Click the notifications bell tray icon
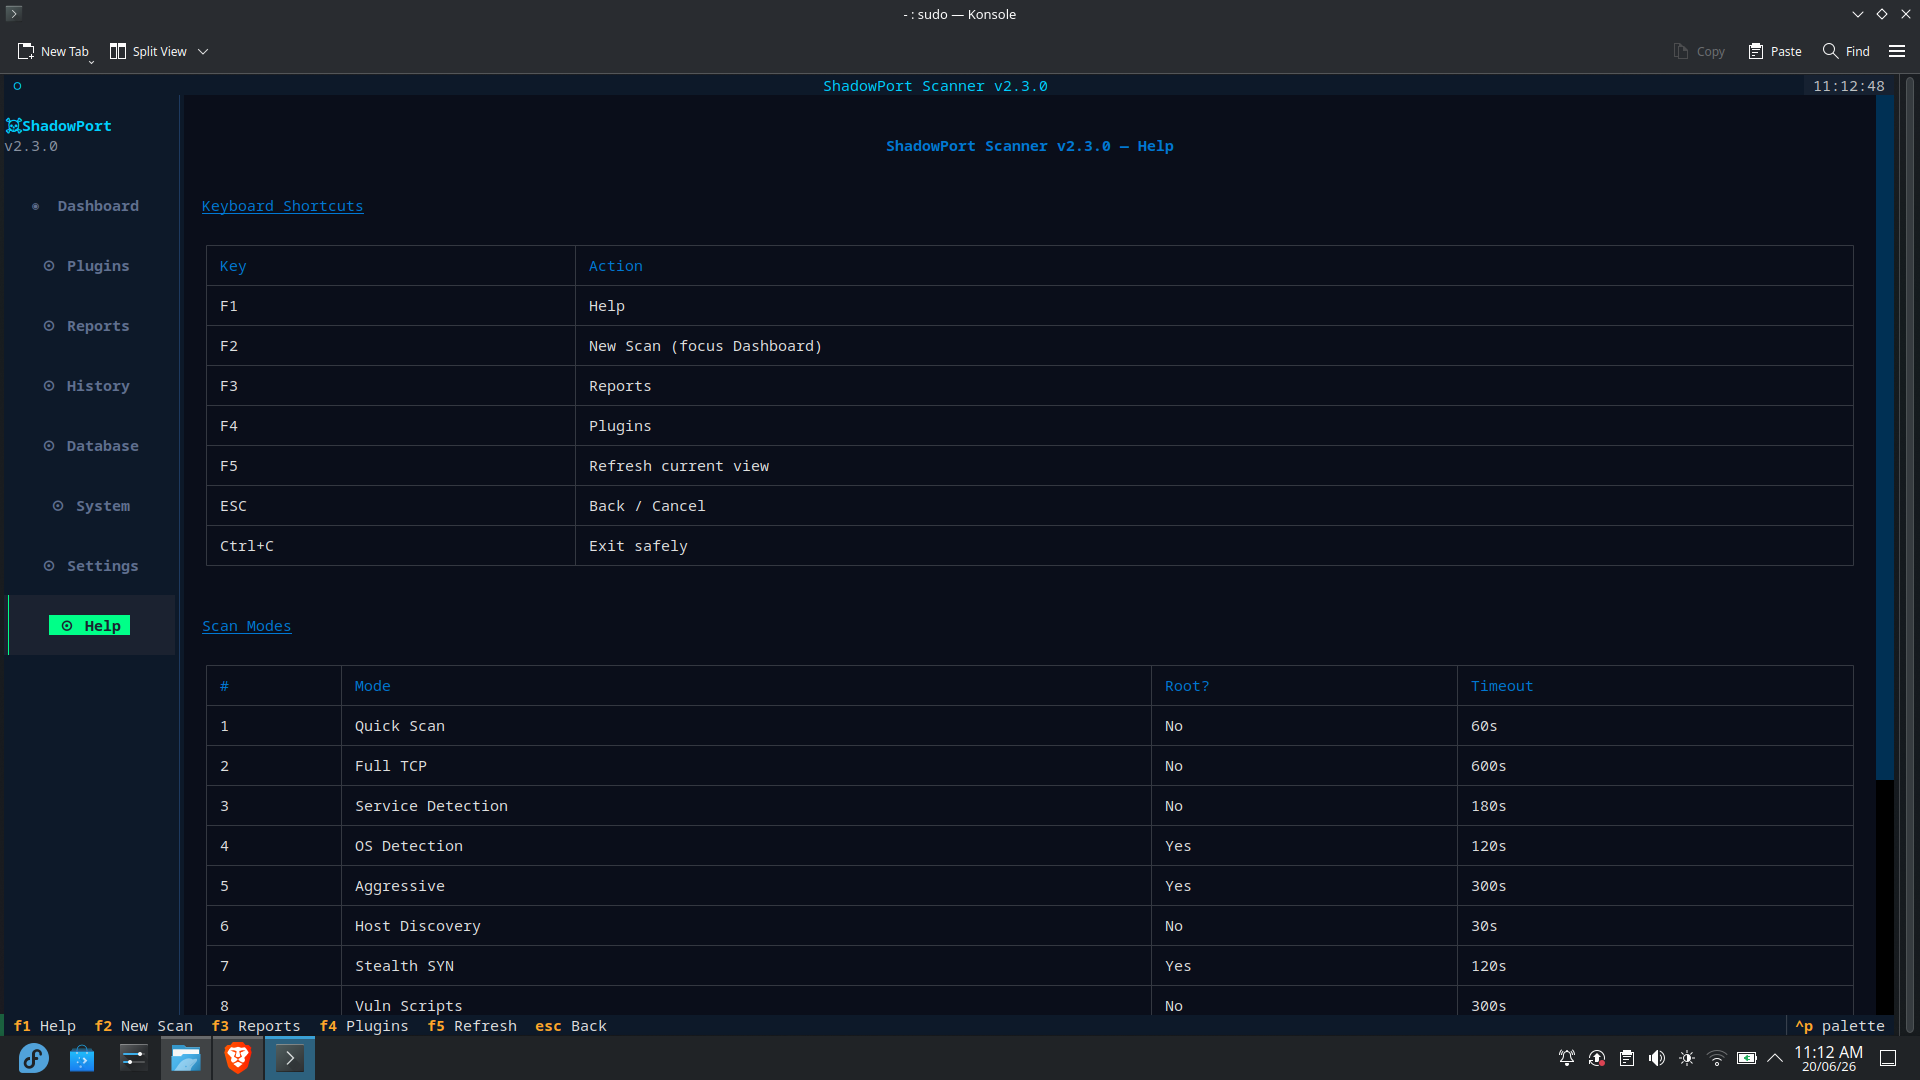 pyautogui.click(x=1567, y=1058)
